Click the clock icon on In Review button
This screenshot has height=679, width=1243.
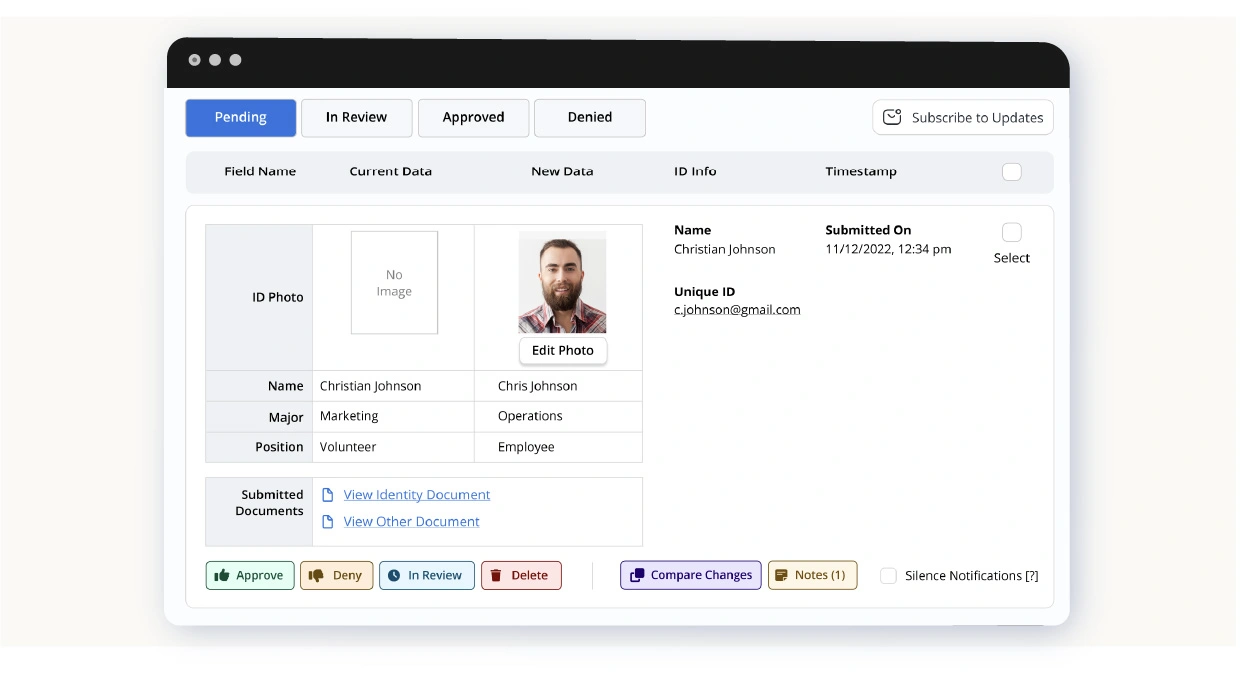394,575
